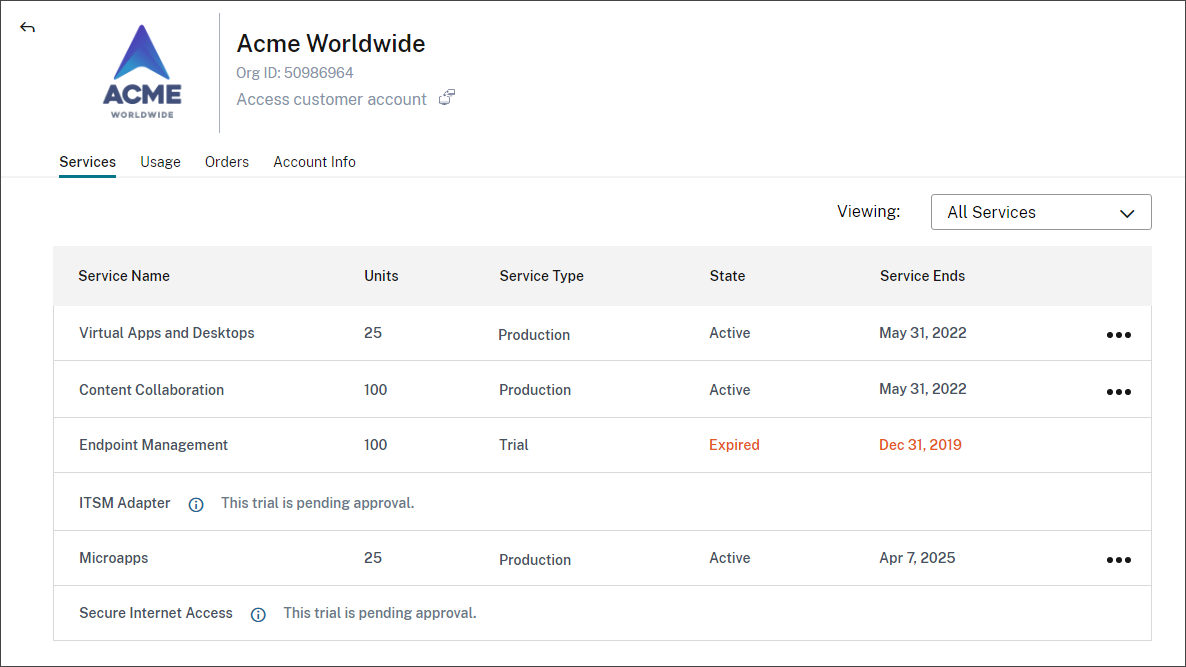This screenshot has width=1186, height=667.
Task: Click the Dec 31, 2019 end date
Action: pos(921,445)
